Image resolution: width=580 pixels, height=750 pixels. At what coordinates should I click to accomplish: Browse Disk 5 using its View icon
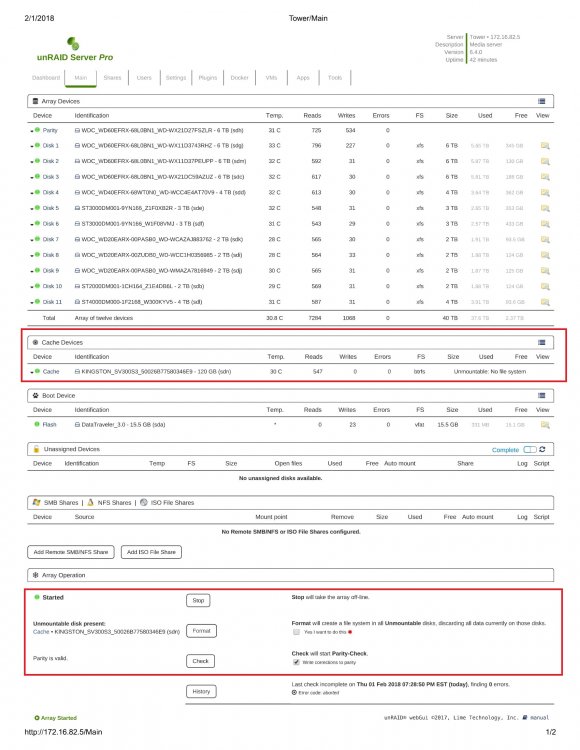tap(545, 209)
